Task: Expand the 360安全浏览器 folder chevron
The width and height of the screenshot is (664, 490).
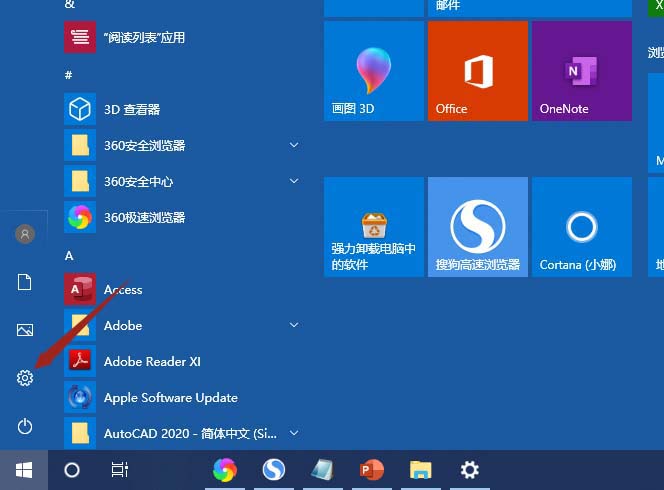Action: pos(294,145)
